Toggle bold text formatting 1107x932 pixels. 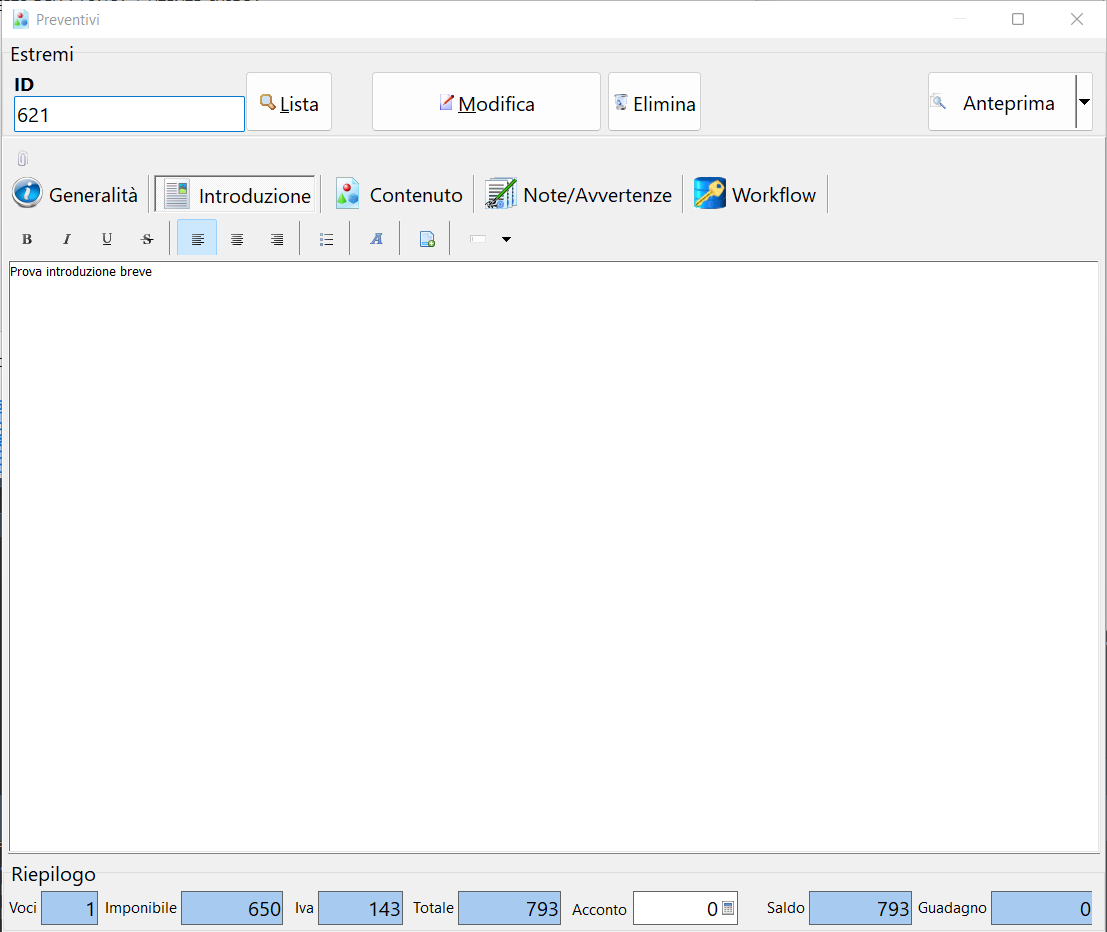pos(27,239)
